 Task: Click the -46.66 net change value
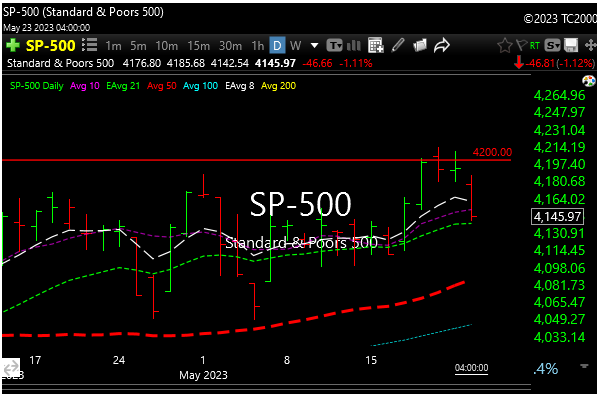pos(317,63)
